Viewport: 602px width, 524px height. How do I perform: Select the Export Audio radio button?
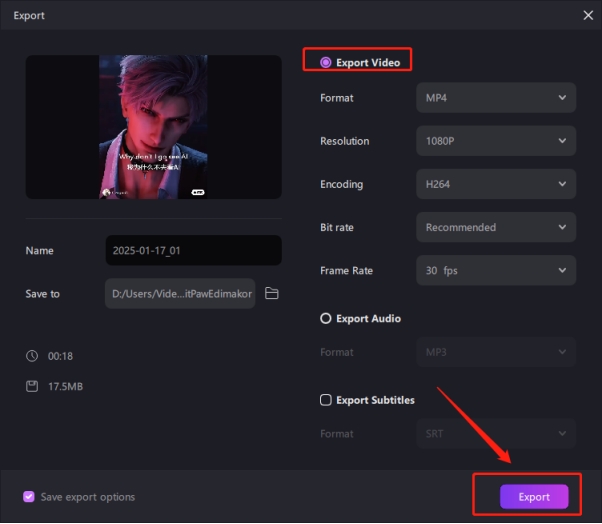(x=326, y=319)
